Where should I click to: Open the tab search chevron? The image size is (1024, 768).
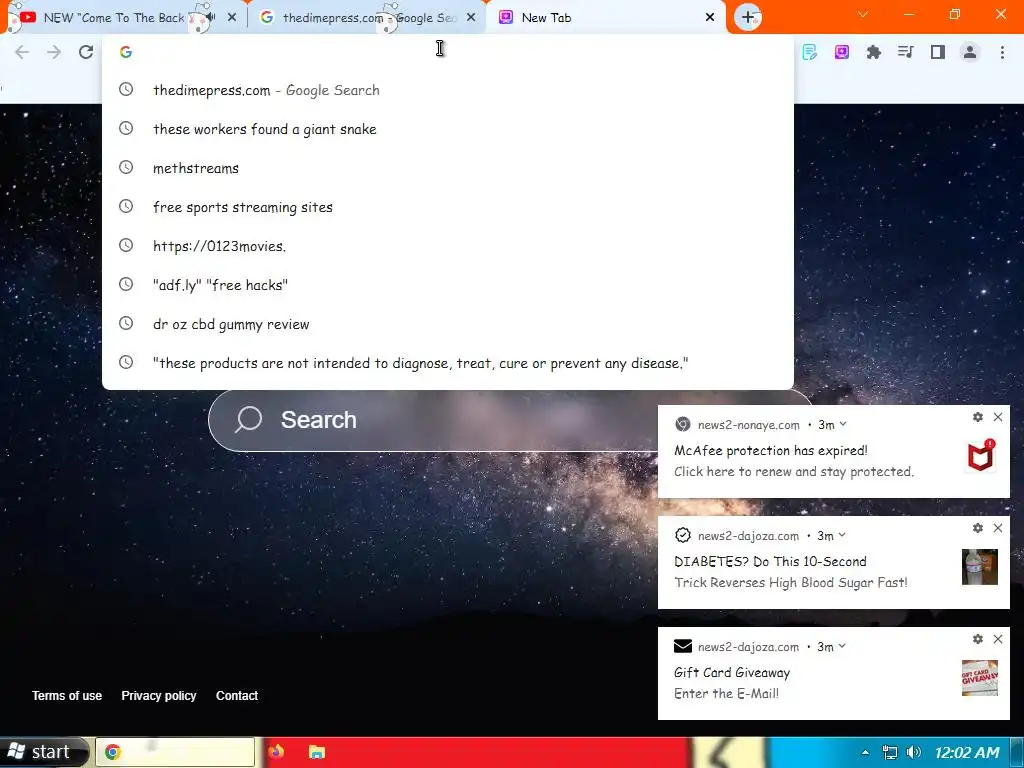pos(863,14)
